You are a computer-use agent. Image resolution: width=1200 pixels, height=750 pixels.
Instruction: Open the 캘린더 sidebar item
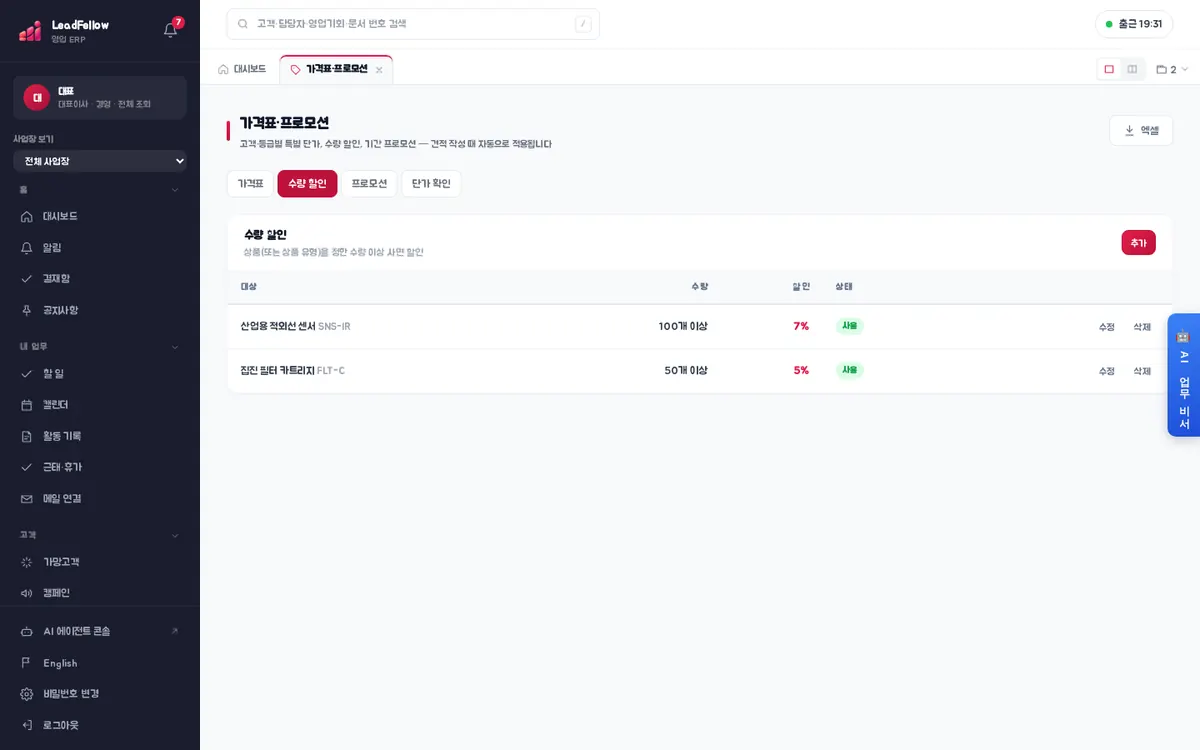[x=100, y=405]
